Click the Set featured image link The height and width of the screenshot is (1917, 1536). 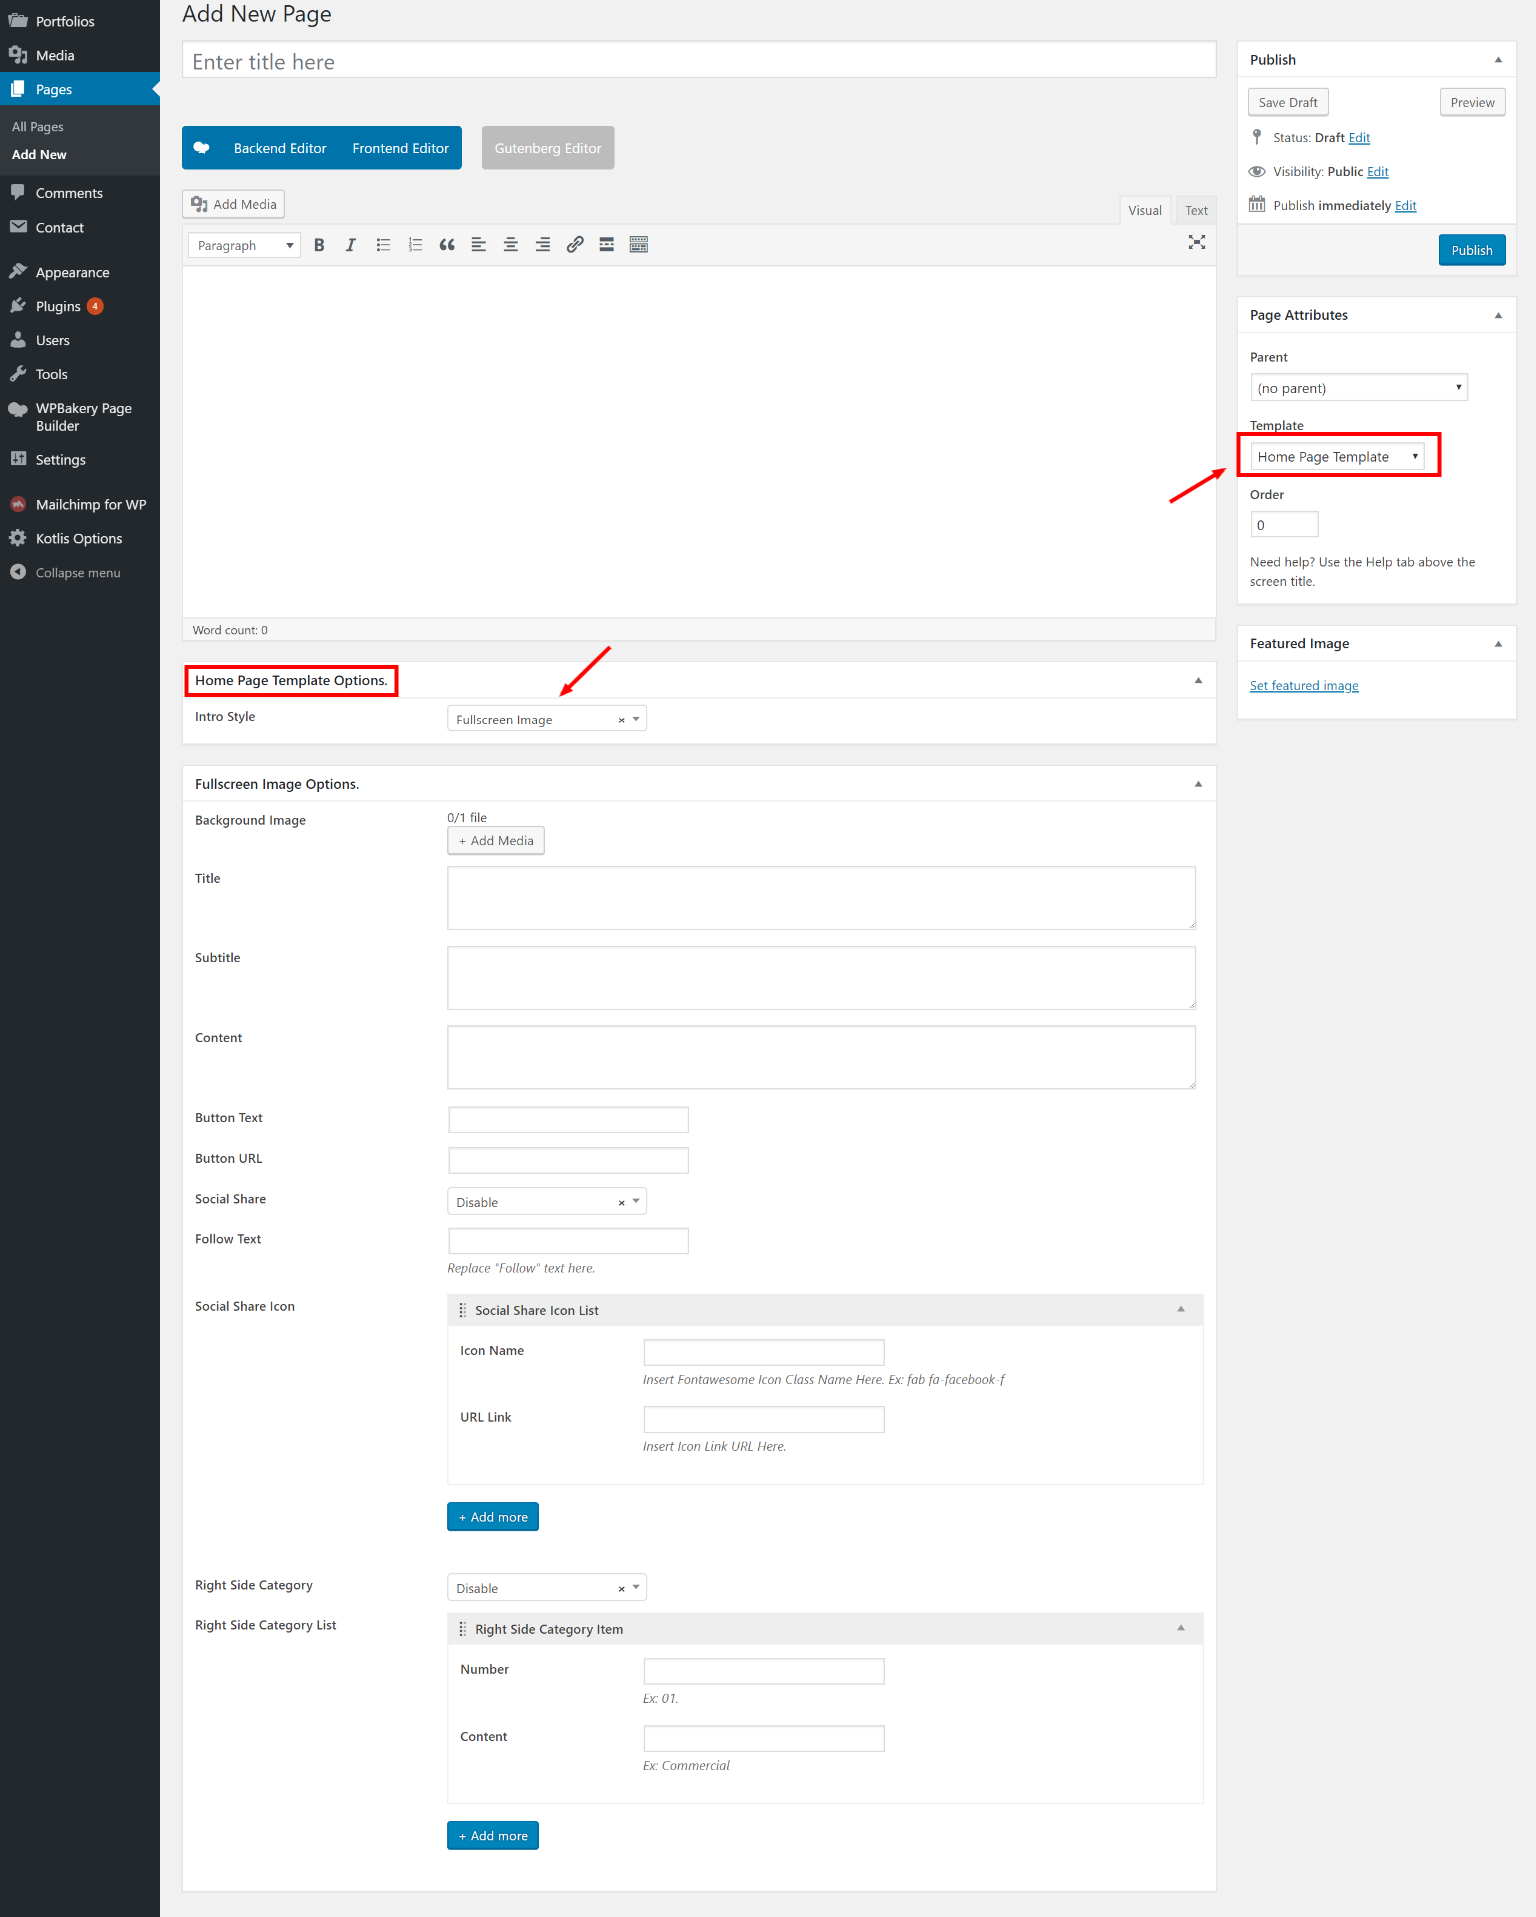click(x=1304, y=686)
